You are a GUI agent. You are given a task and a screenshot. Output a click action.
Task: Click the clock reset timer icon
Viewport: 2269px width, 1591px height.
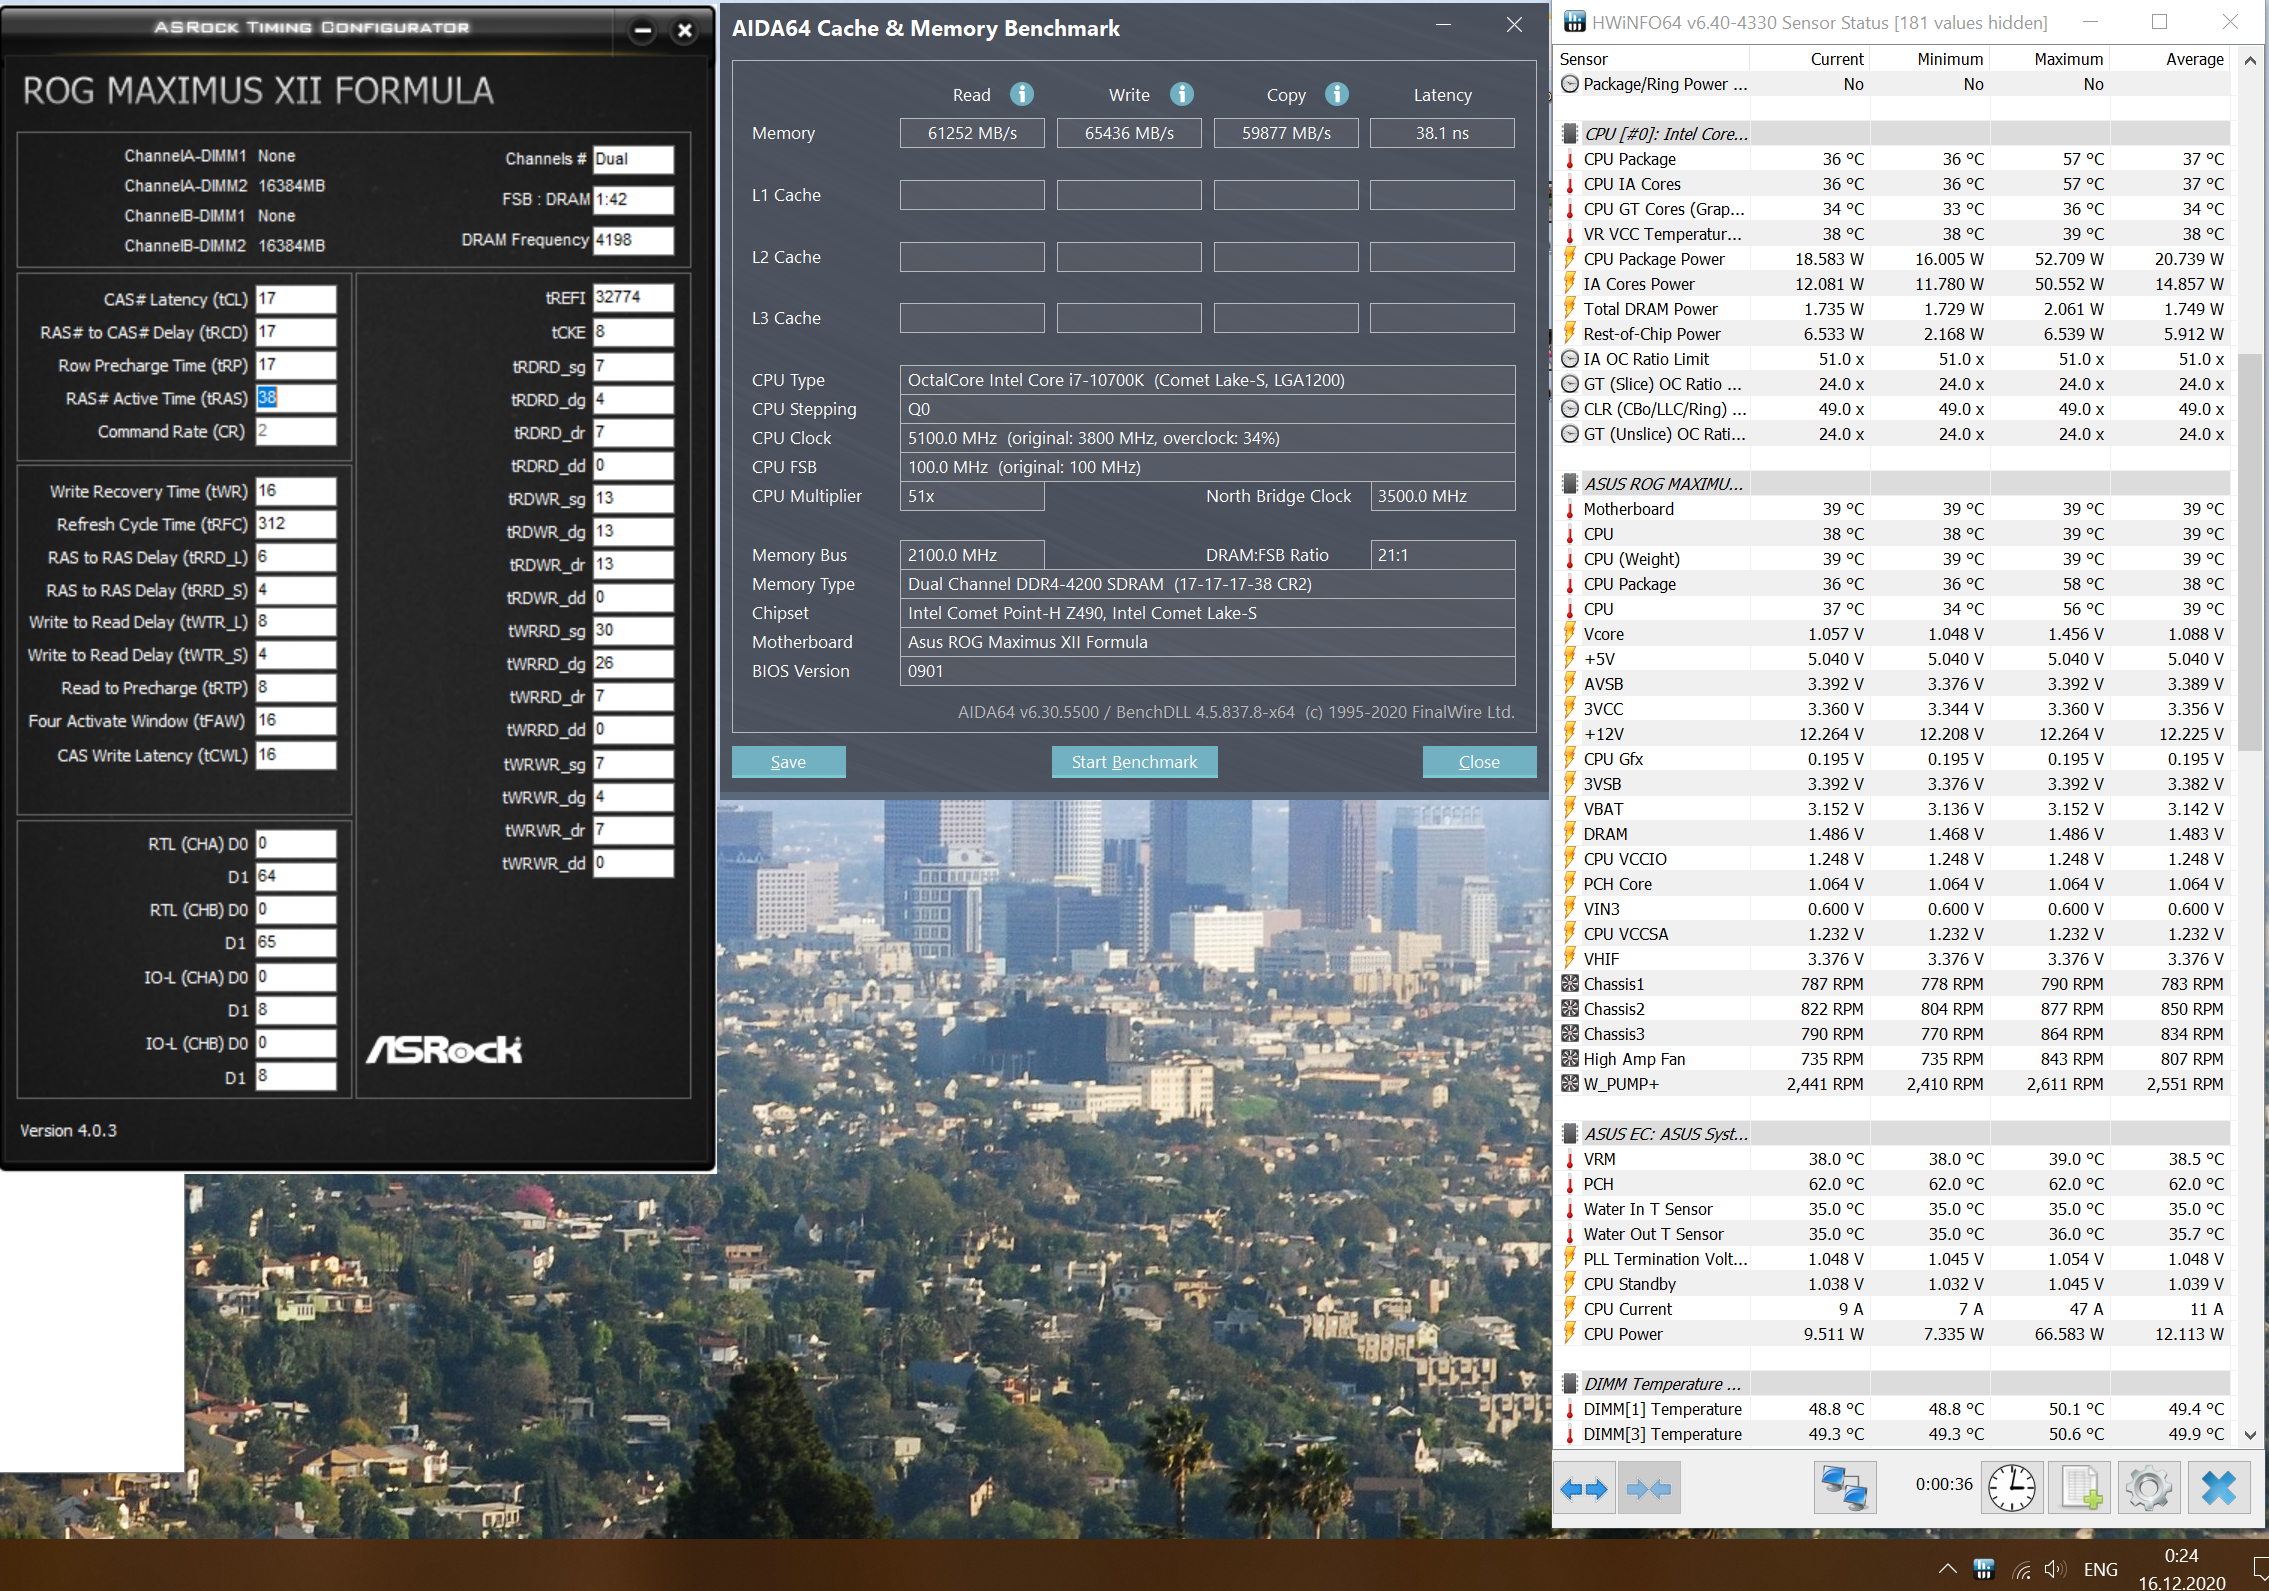coord(2011,1489)
